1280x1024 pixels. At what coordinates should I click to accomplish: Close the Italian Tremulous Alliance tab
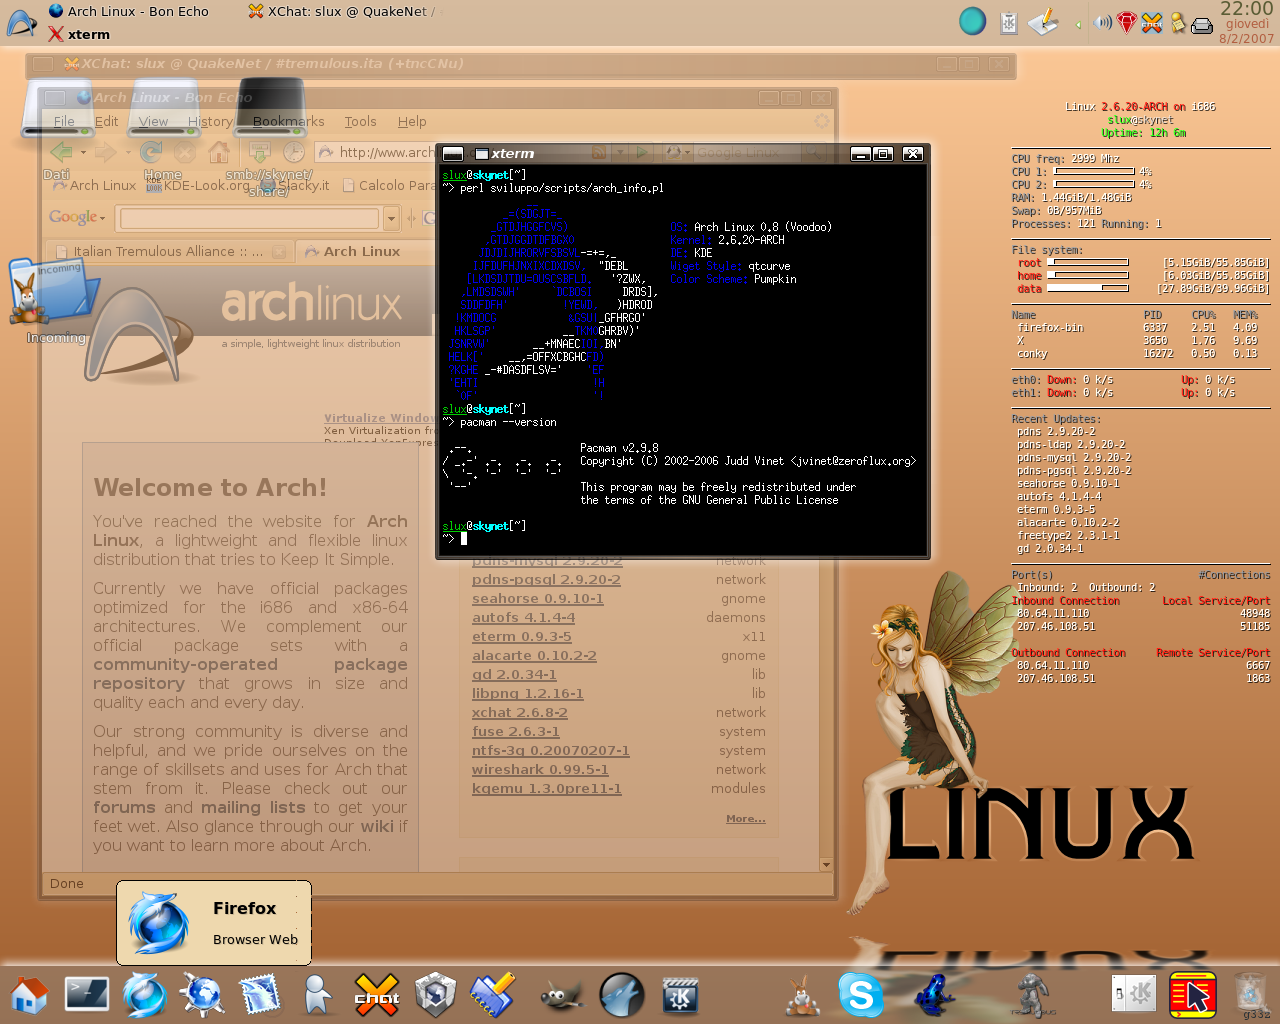tap(279, 252)
